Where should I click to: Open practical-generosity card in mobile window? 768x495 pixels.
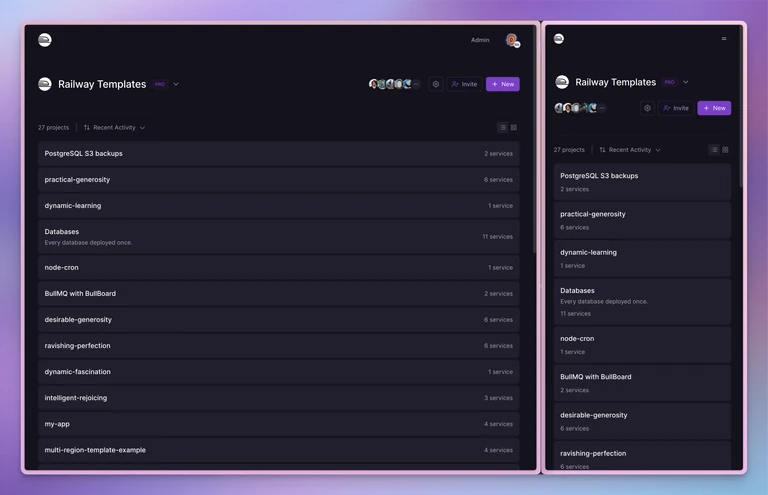coord(642,220)
